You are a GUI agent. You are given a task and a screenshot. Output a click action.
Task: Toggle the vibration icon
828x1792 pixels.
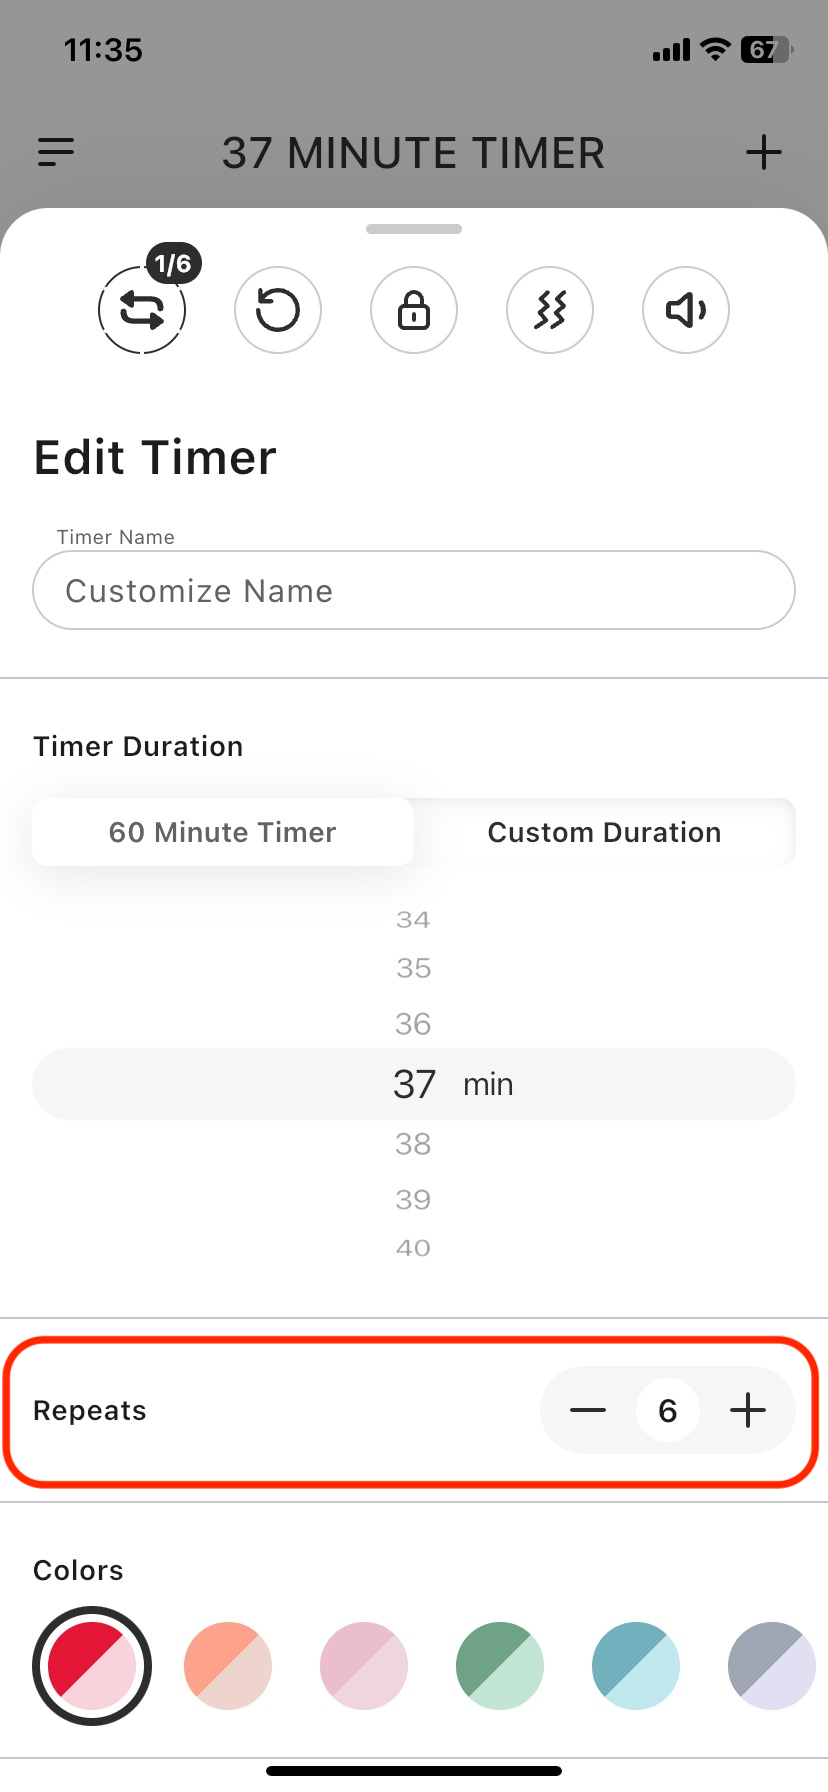[550, 310]
